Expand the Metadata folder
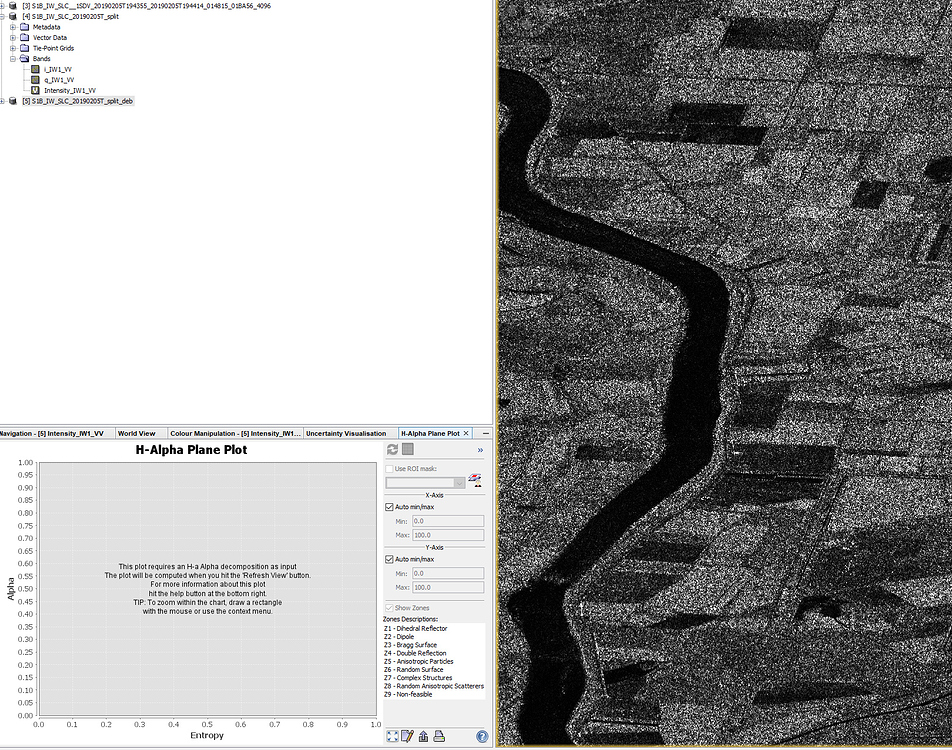Image resolution: width=952 pixels, height=750 pixels. [13, 27]
